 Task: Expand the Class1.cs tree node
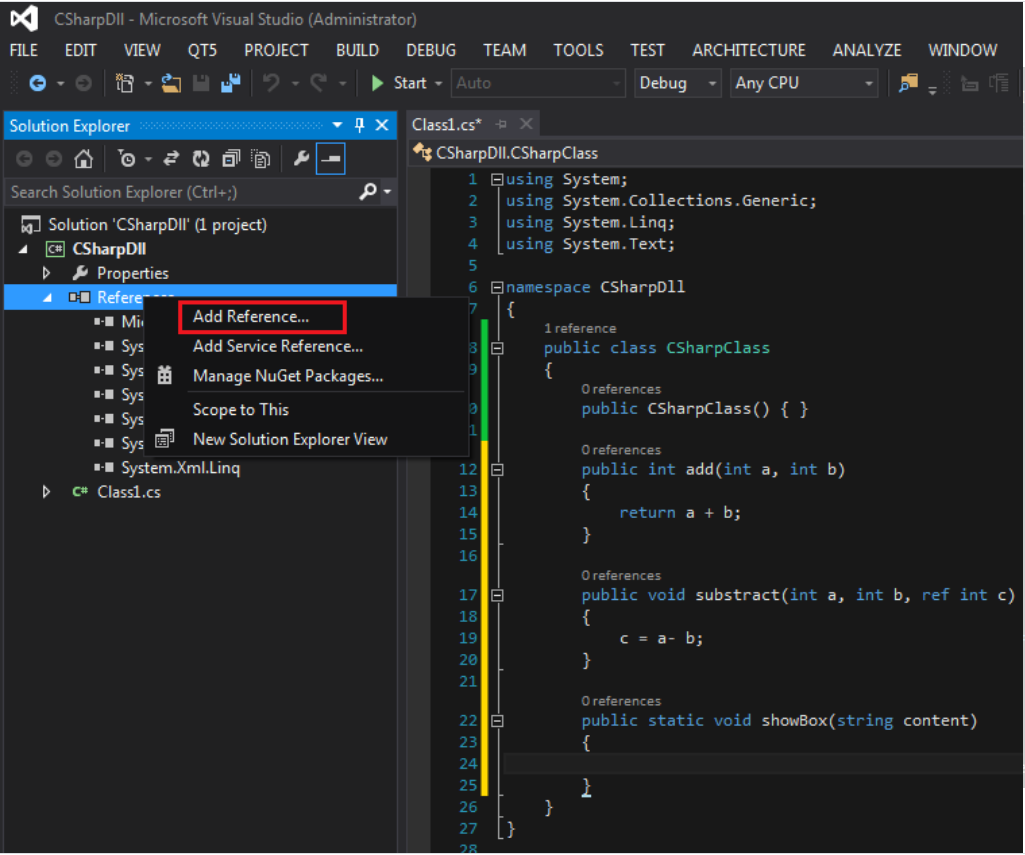click(x=46, y=492)
